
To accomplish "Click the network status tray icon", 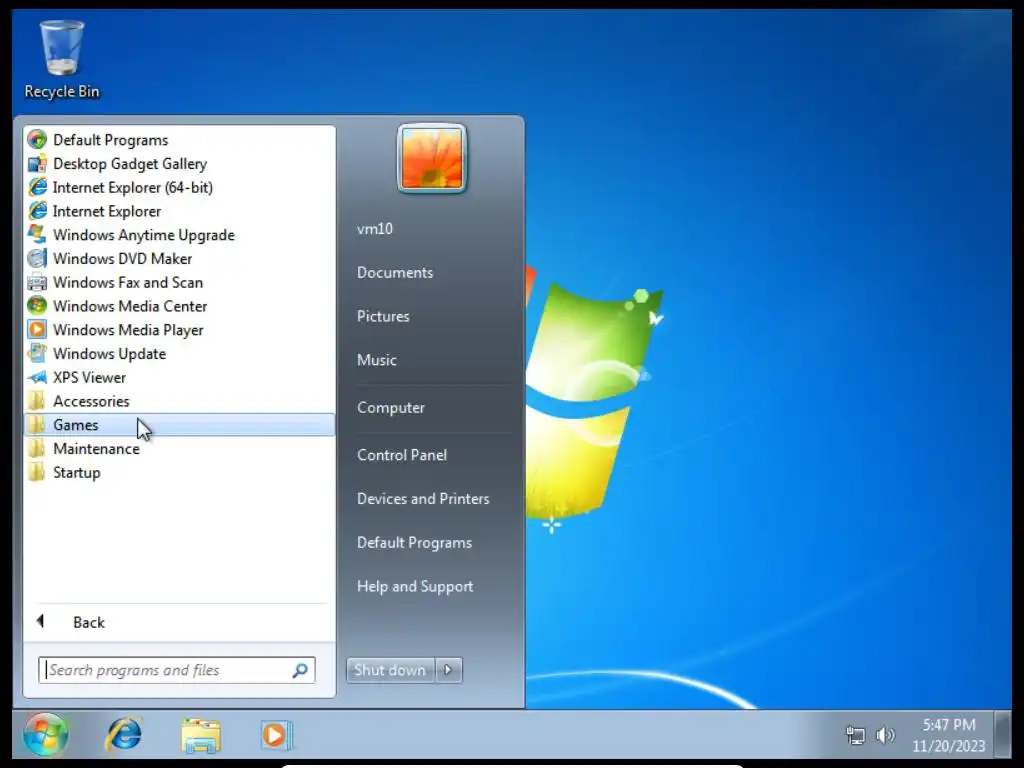I will click(854, 735).
